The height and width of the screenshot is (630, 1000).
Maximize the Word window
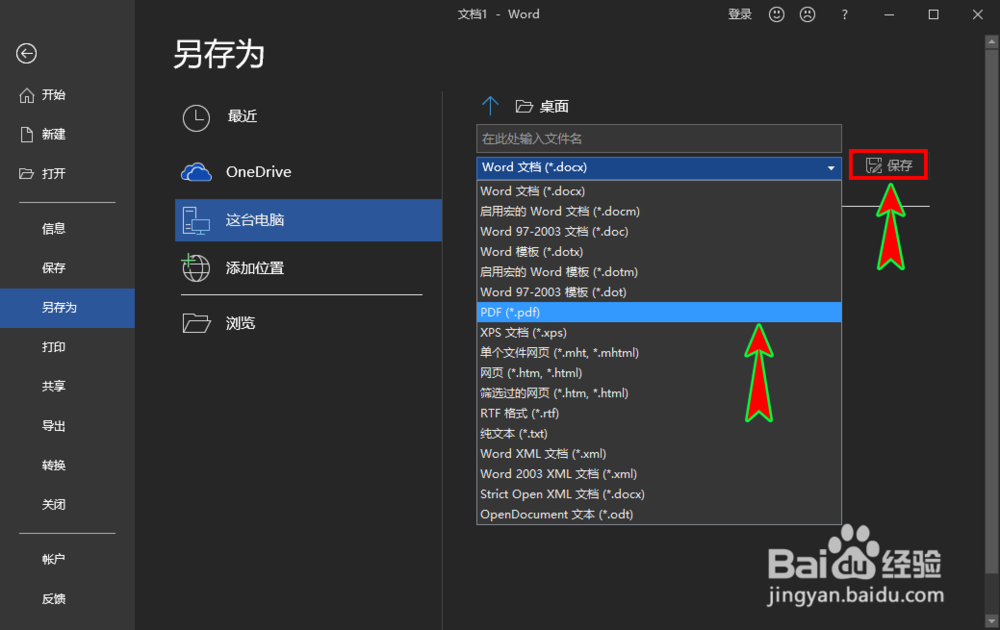point(933,14)
